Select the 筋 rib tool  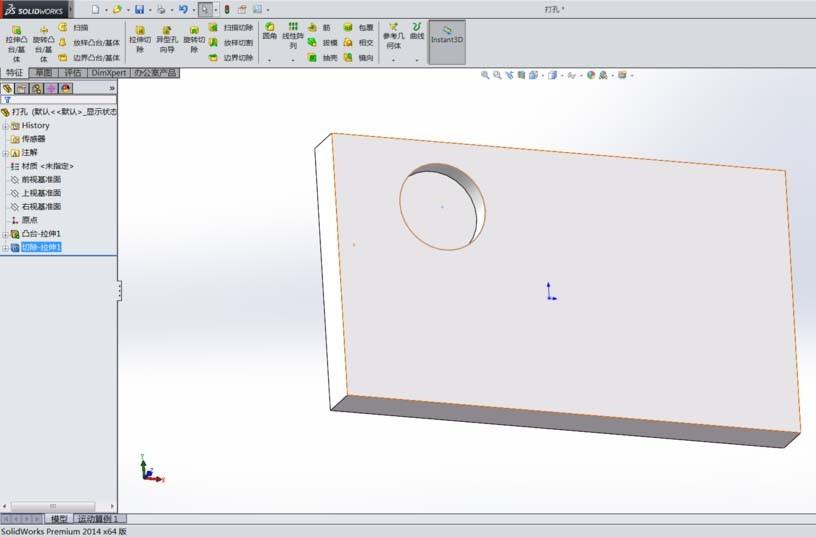click(x=319, y=27)
